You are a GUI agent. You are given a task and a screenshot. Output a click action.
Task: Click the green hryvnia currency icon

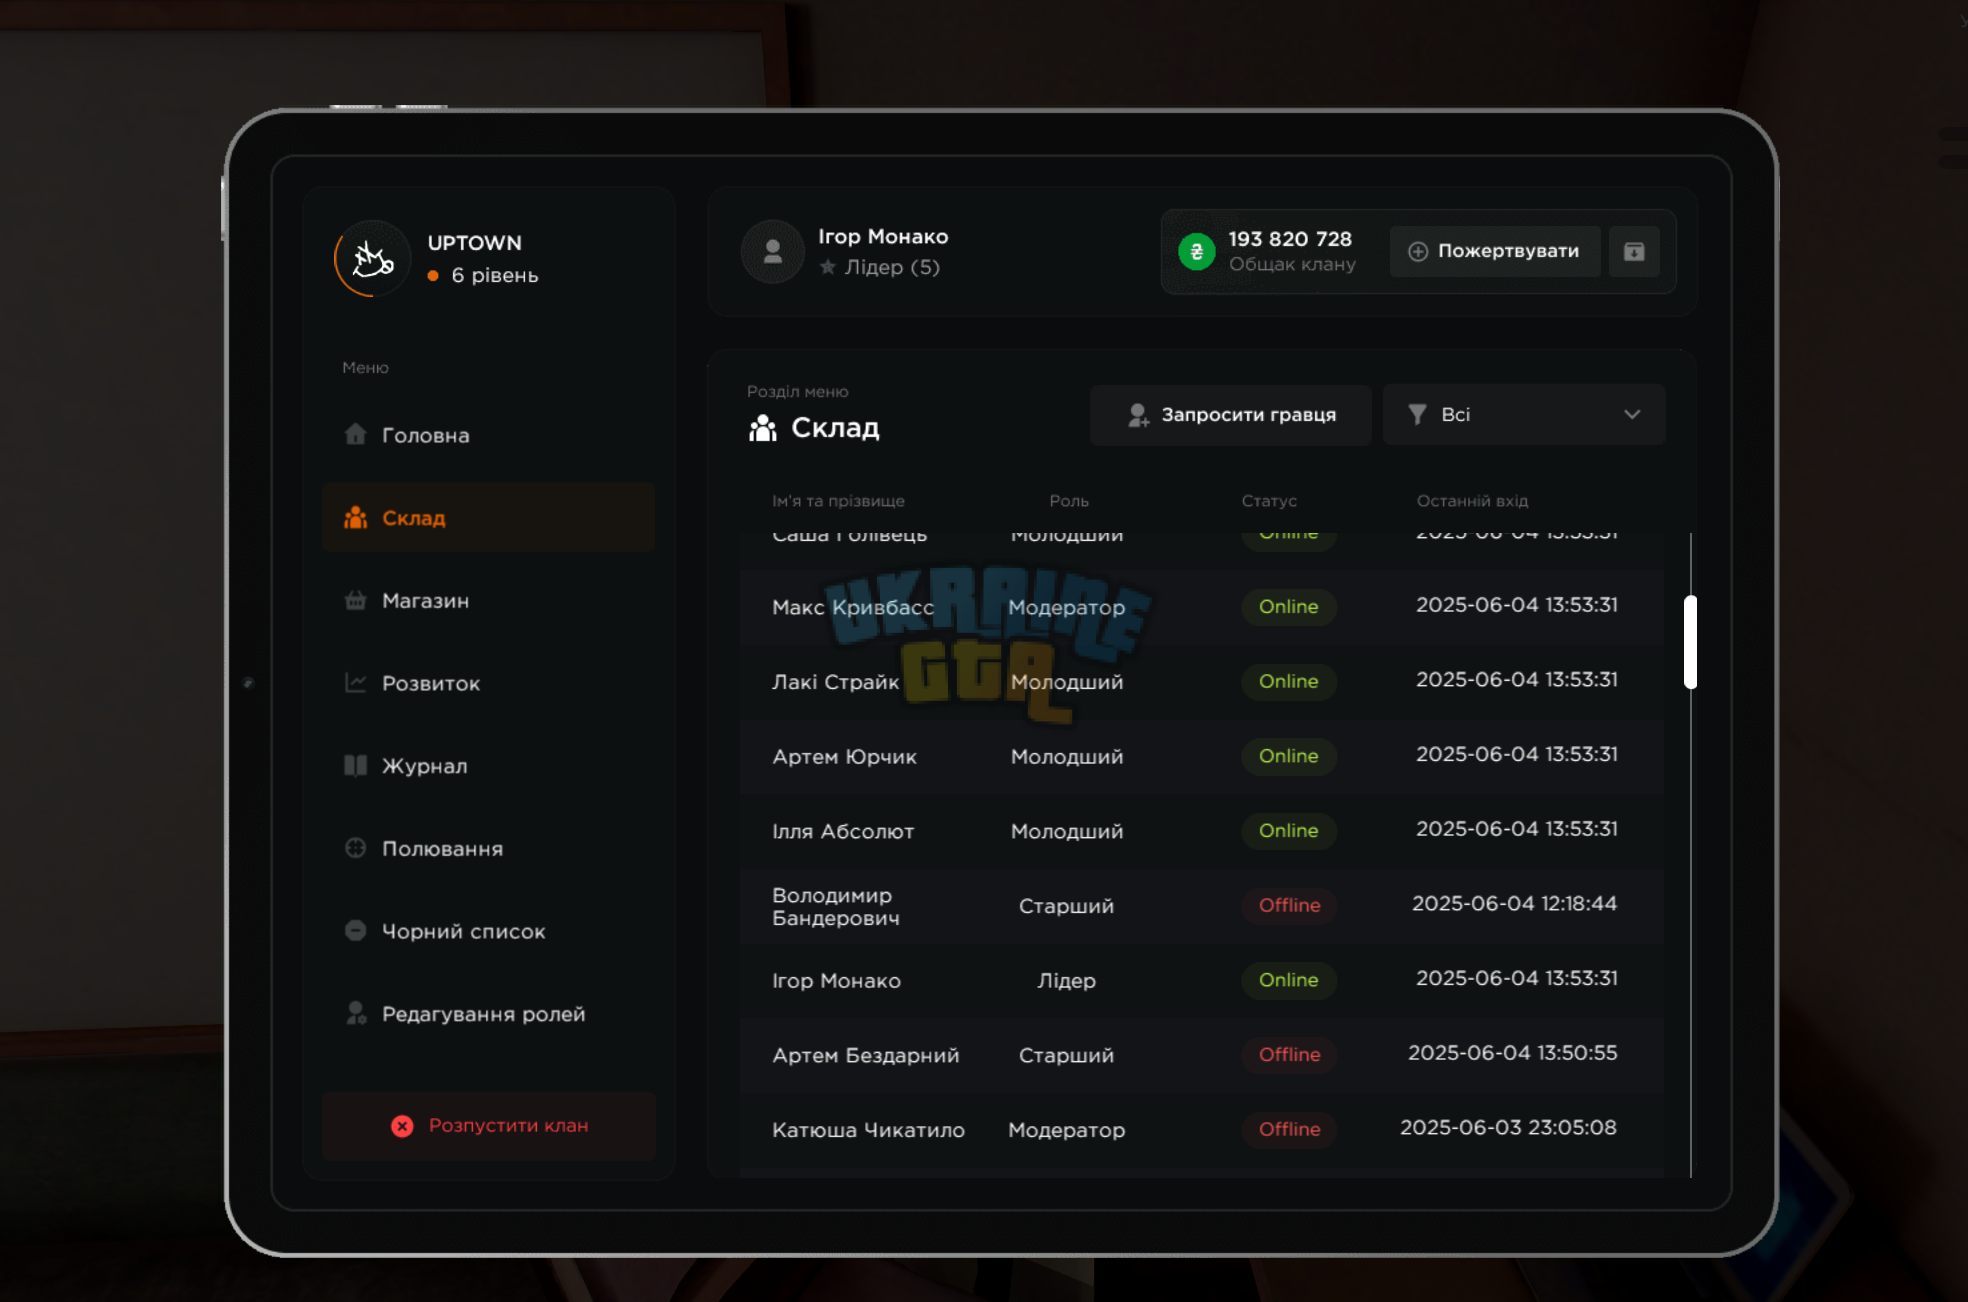1196,251
